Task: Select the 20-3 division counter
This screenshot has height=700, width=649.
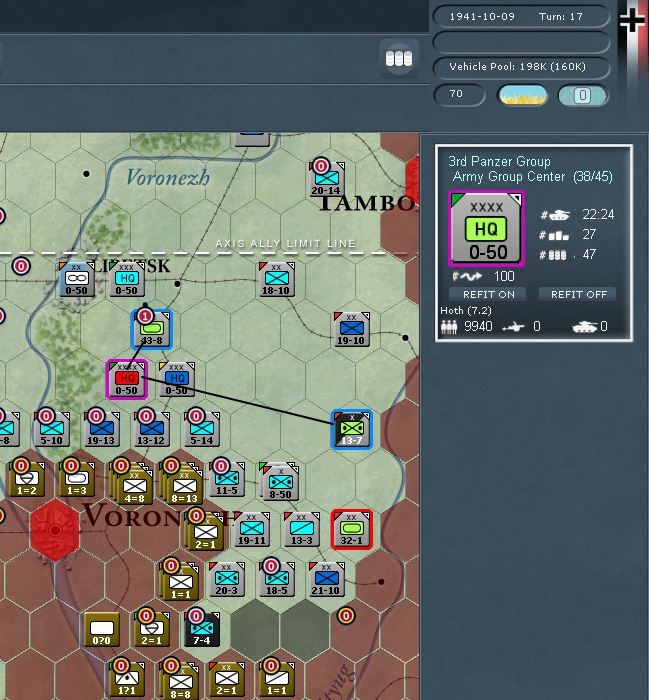Action: [227, 579]
